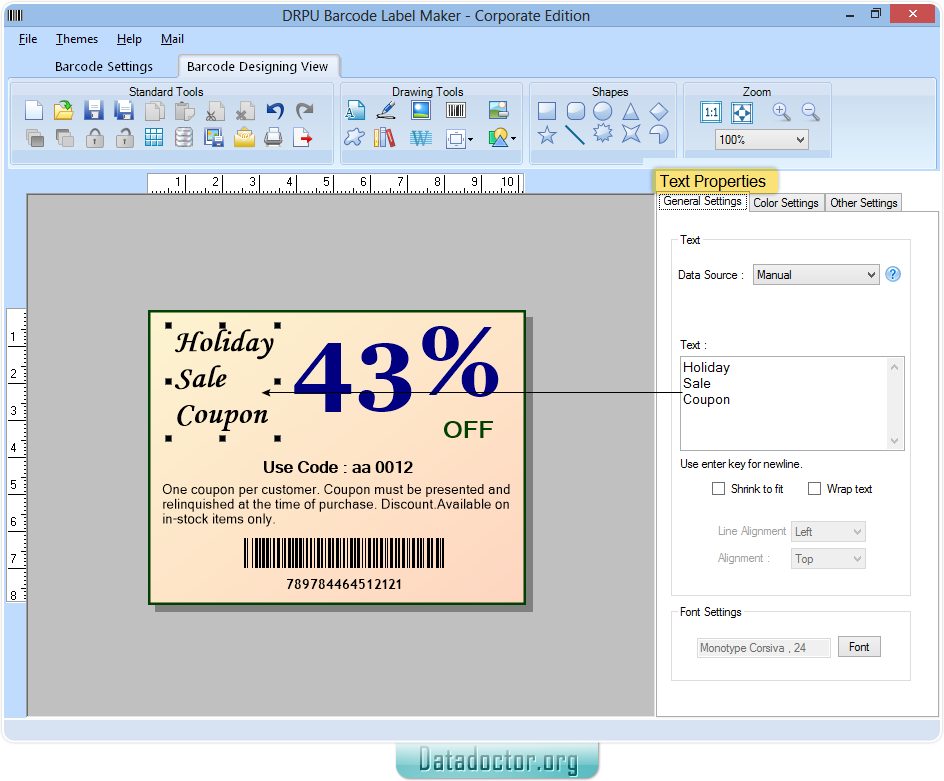944x781 pixels.
Task: Draw a triangle shape
Action: (x=630, y=111)
